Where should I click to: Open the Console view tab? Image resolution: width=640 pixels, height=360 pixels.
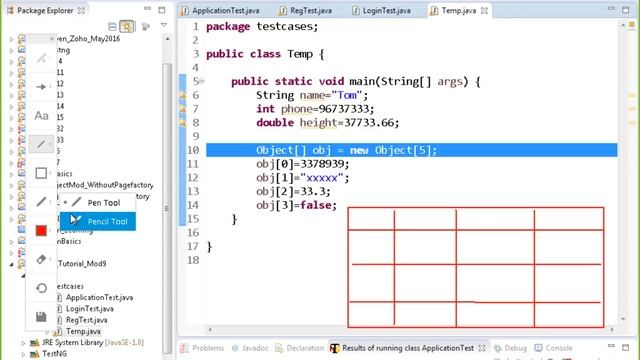click(553, 348)
